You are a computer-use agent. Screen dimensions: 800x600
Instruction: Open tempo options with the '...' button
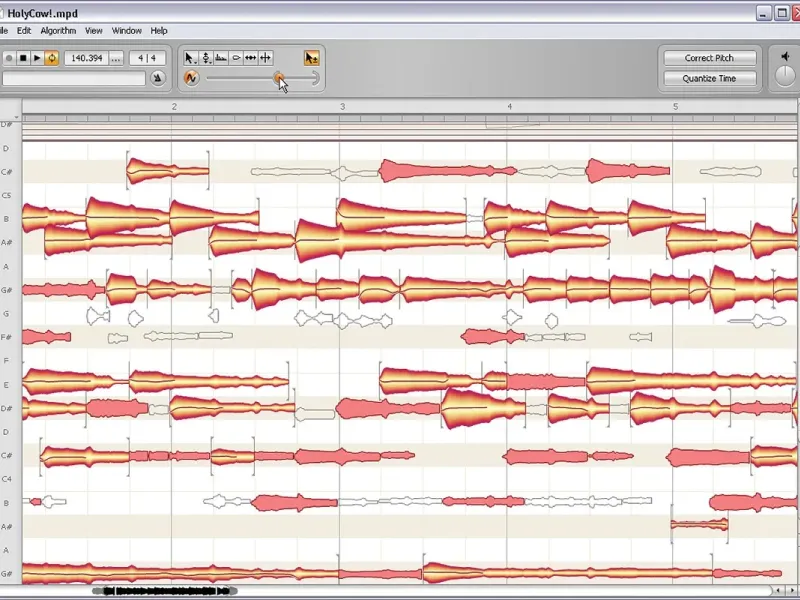[x=116, y=58]
